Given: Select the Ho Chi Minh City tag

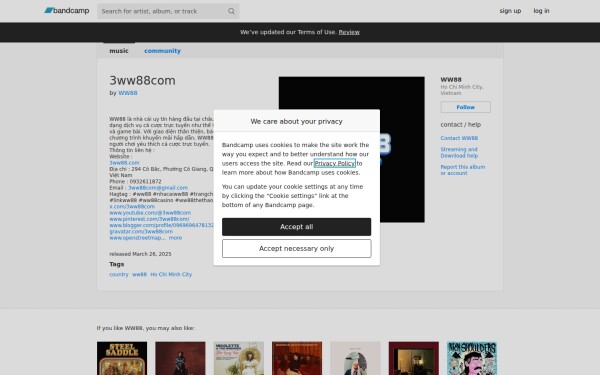Looking at the screenshot, I should (171, 274).
